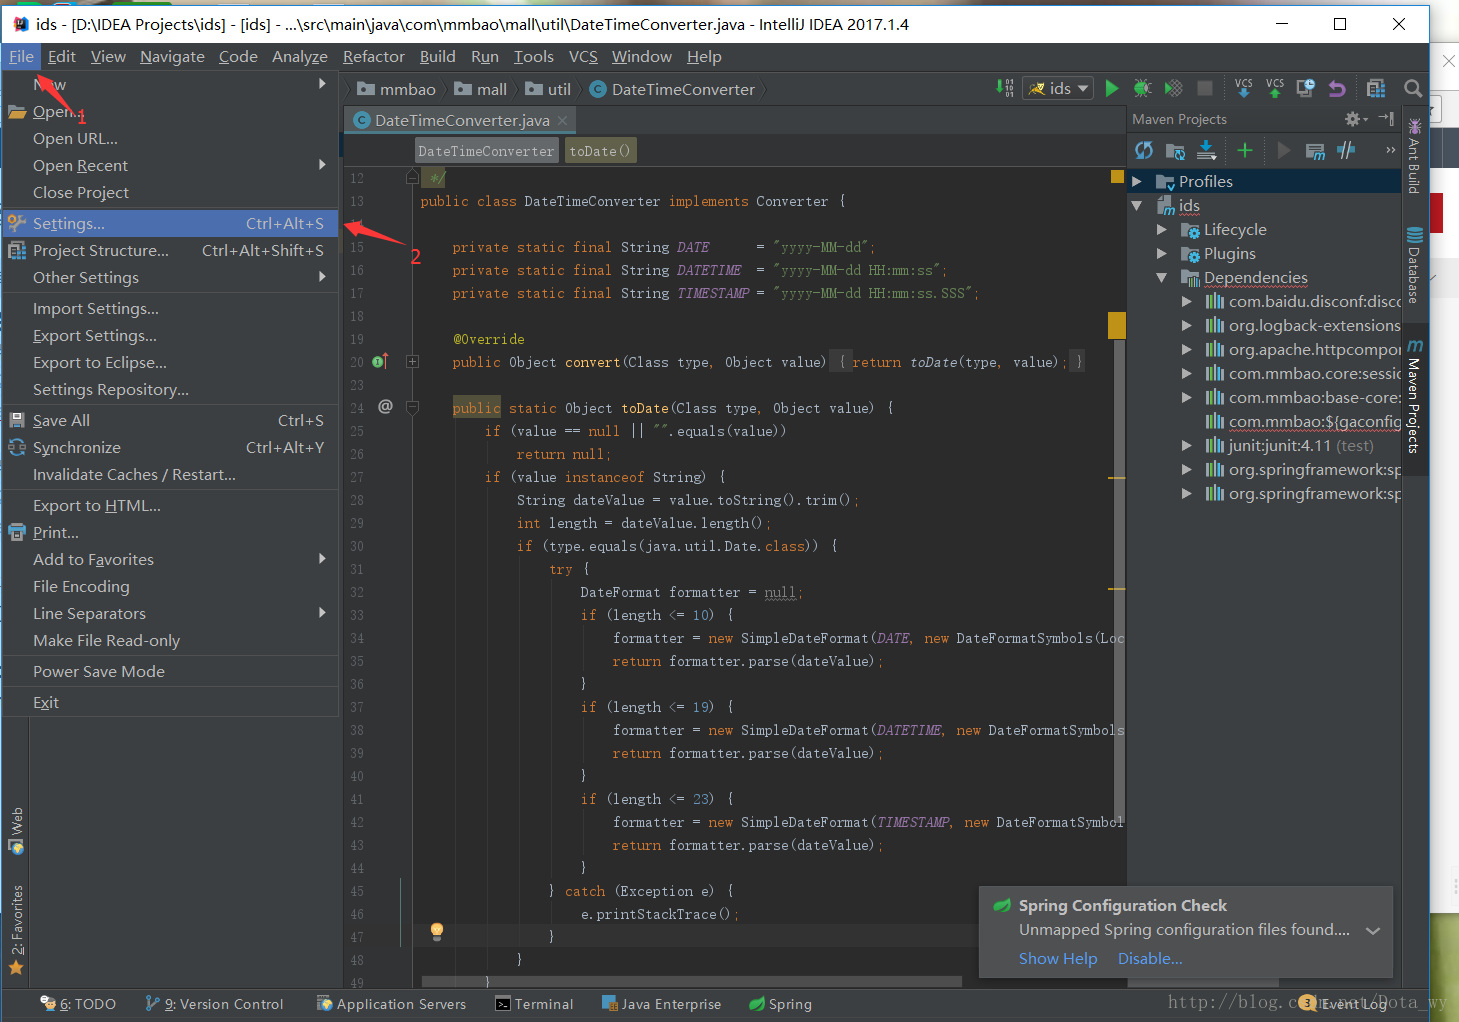Expand the org.logback-extensions dependency
Viewport: 1459px width, 1022px height.
click(x=1187, y=325)
